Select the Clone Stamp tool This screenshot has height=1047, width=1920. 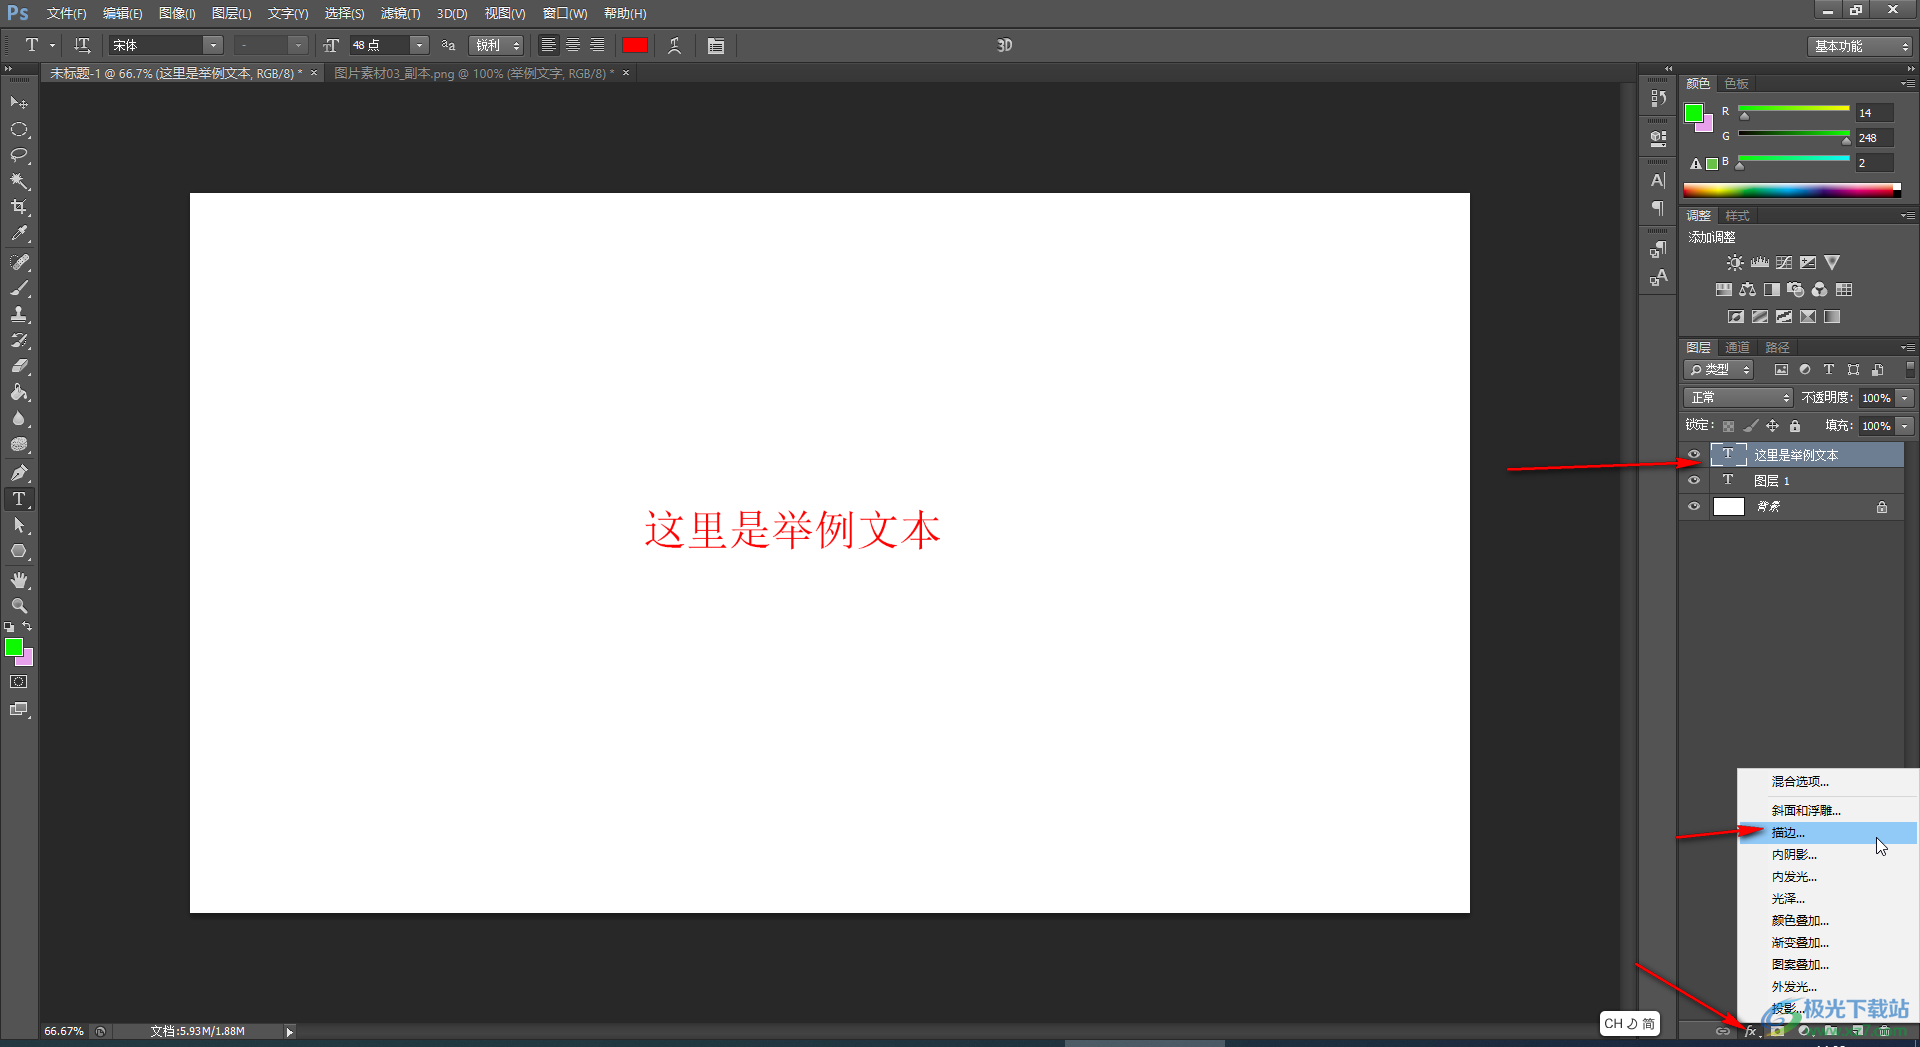[x=19, y=314]
